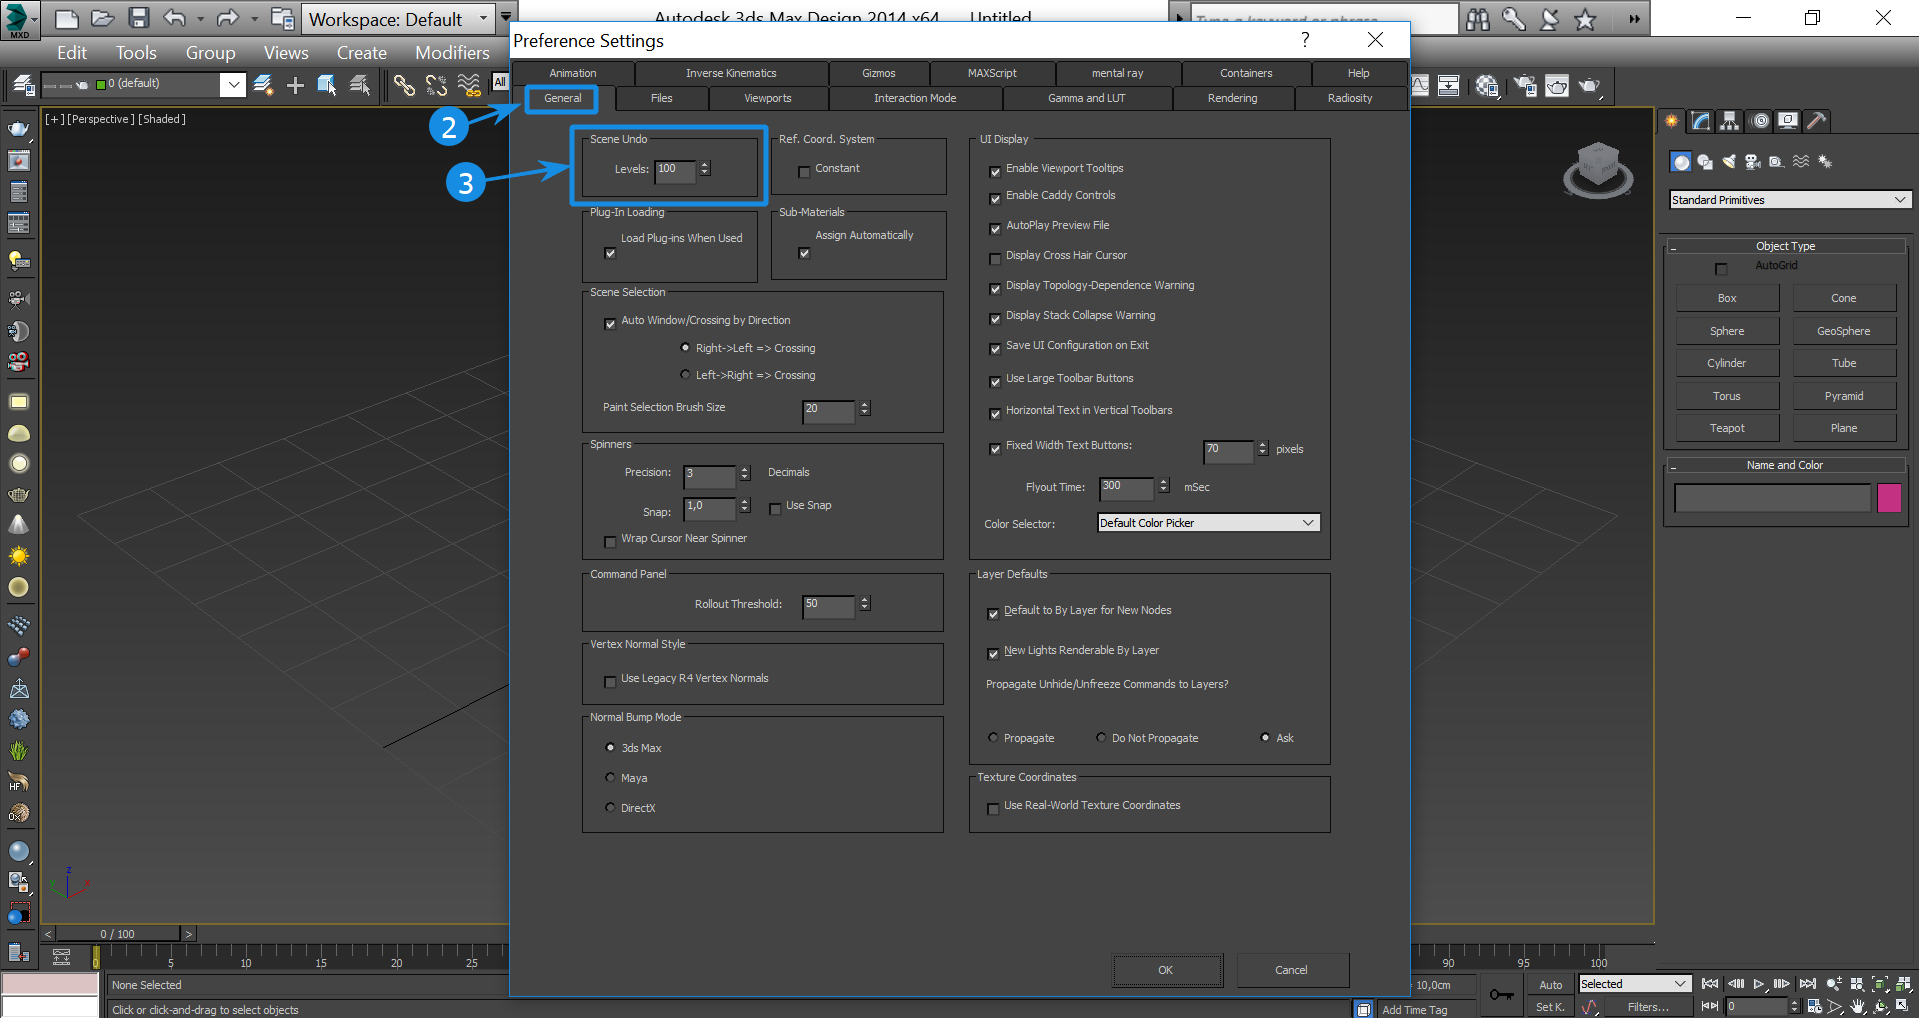Select the Shapes category icon
Image resolution: width=1919 pixels, height=1018 pixels.
tap(1705, 162)
